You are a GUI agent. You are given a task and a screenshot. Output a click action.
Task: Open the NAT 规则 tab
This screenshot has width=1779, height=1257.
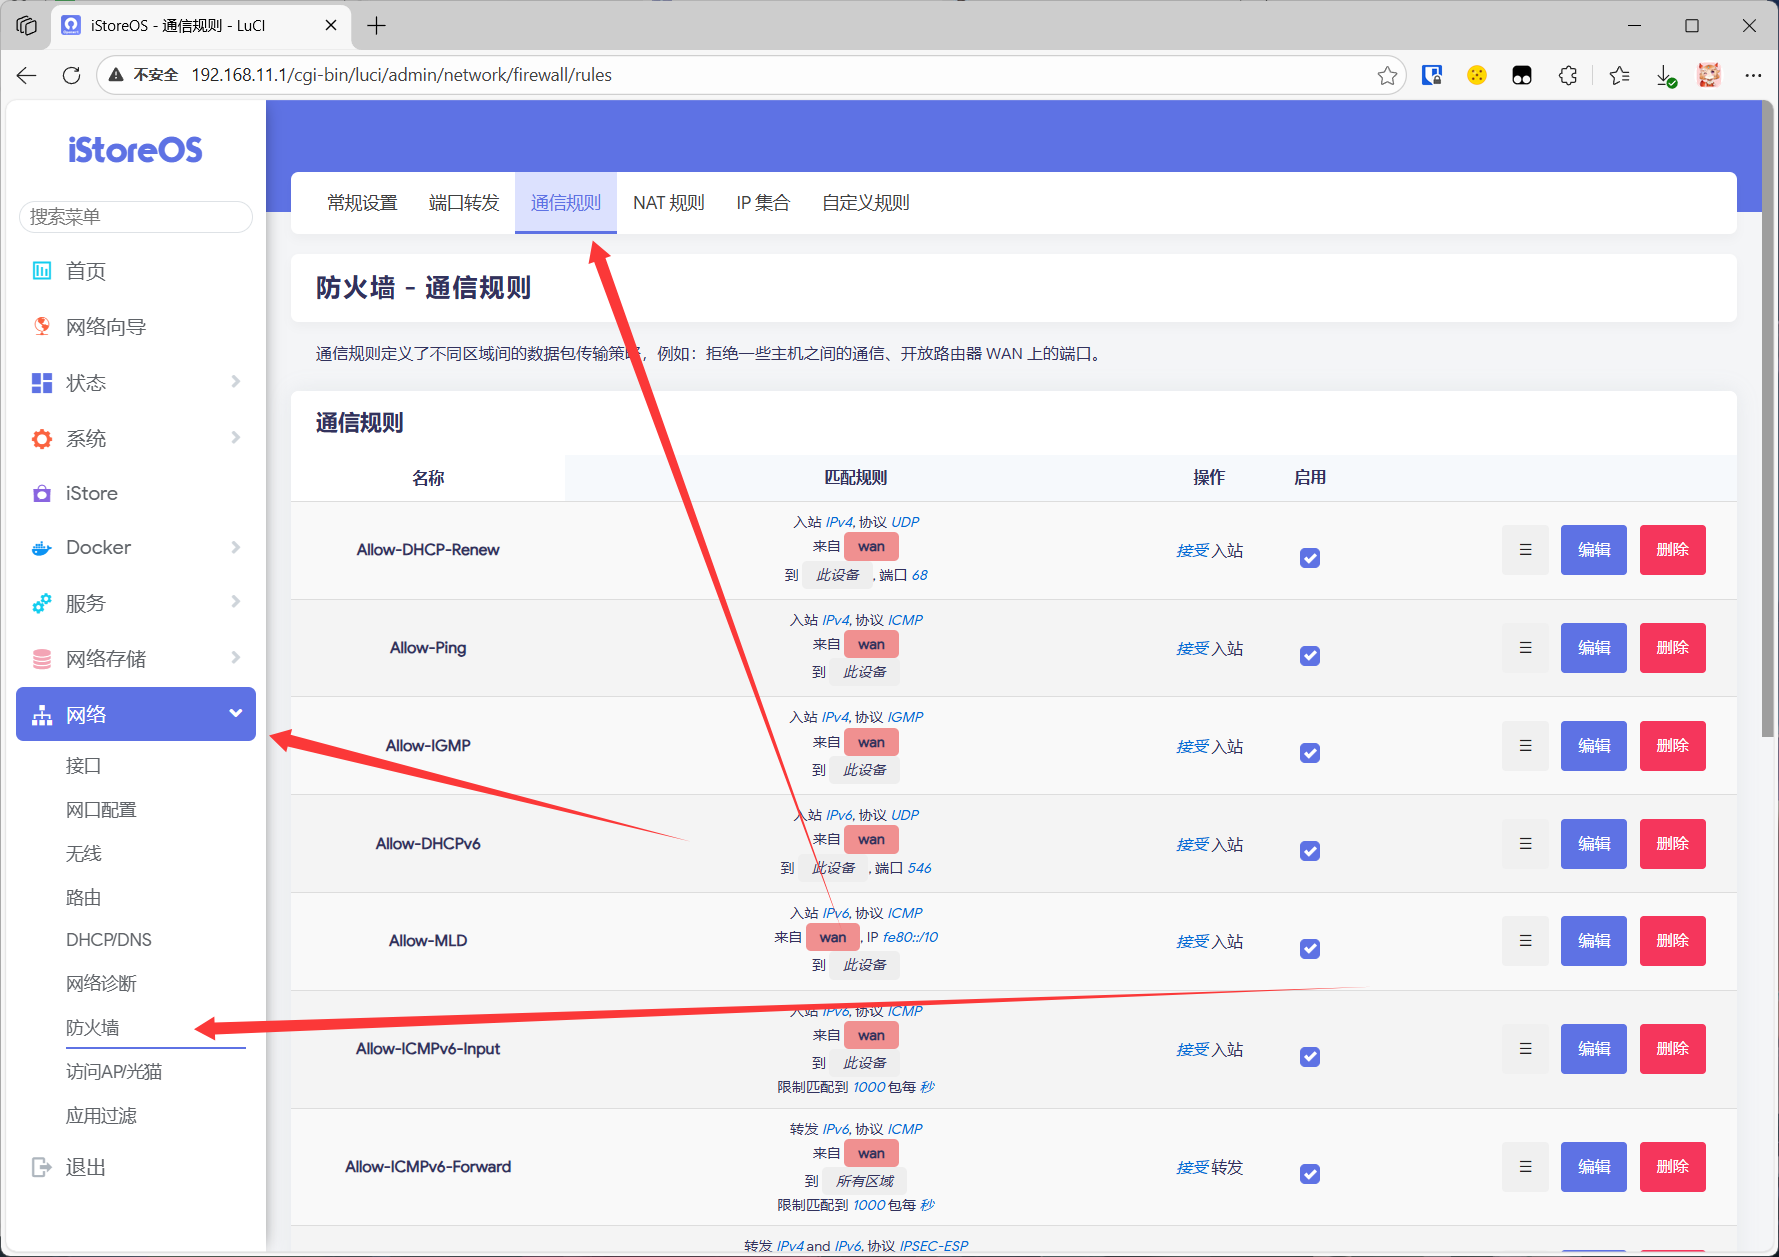[x=668, y=203]
